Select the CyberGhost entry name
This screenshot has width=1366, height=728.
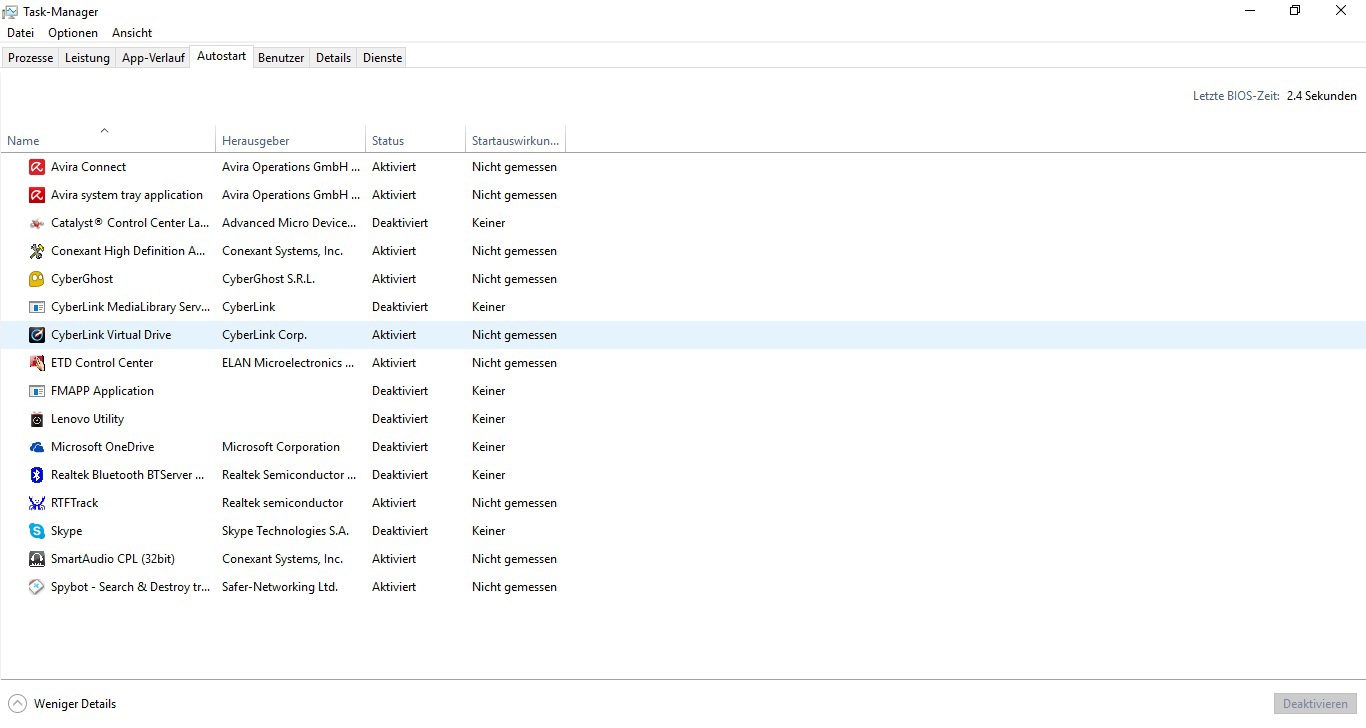pyautogui.click(x=82, y=279)
